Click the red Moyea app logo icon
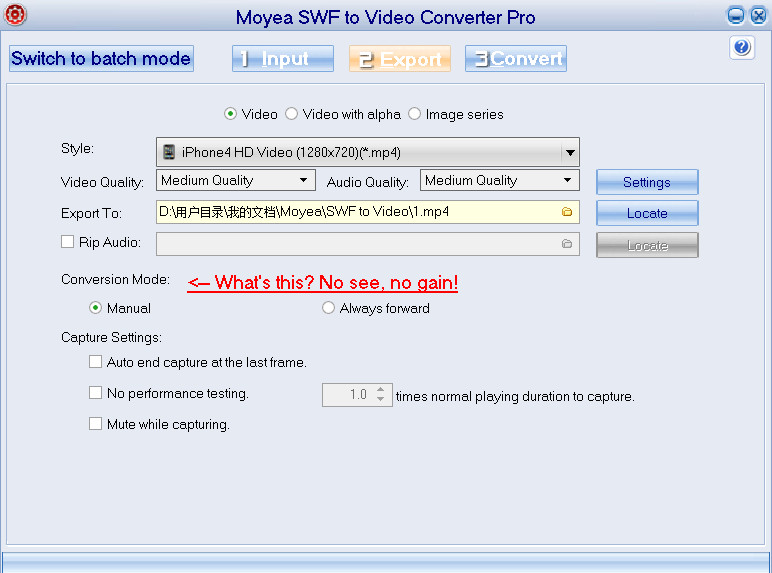The height and width of the screenshot is (573, 772). tap(16, 15)
